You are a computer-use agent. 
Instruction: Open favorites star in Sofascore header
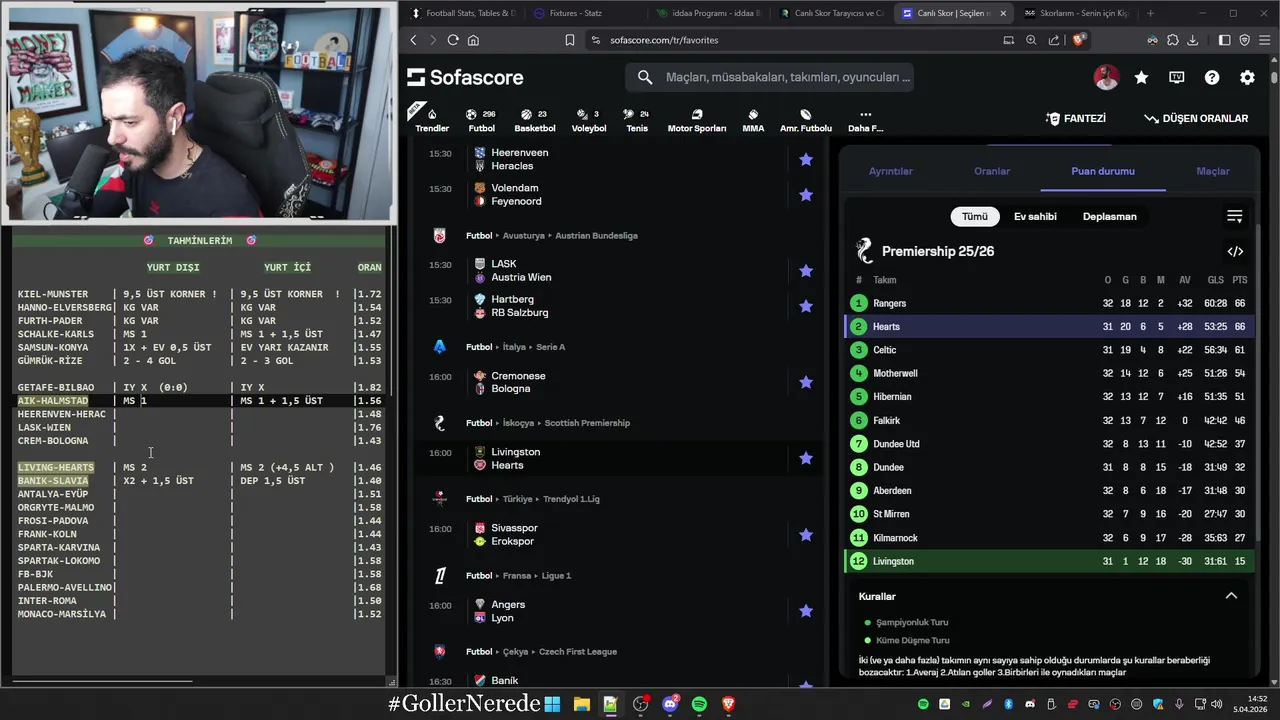1141,77
